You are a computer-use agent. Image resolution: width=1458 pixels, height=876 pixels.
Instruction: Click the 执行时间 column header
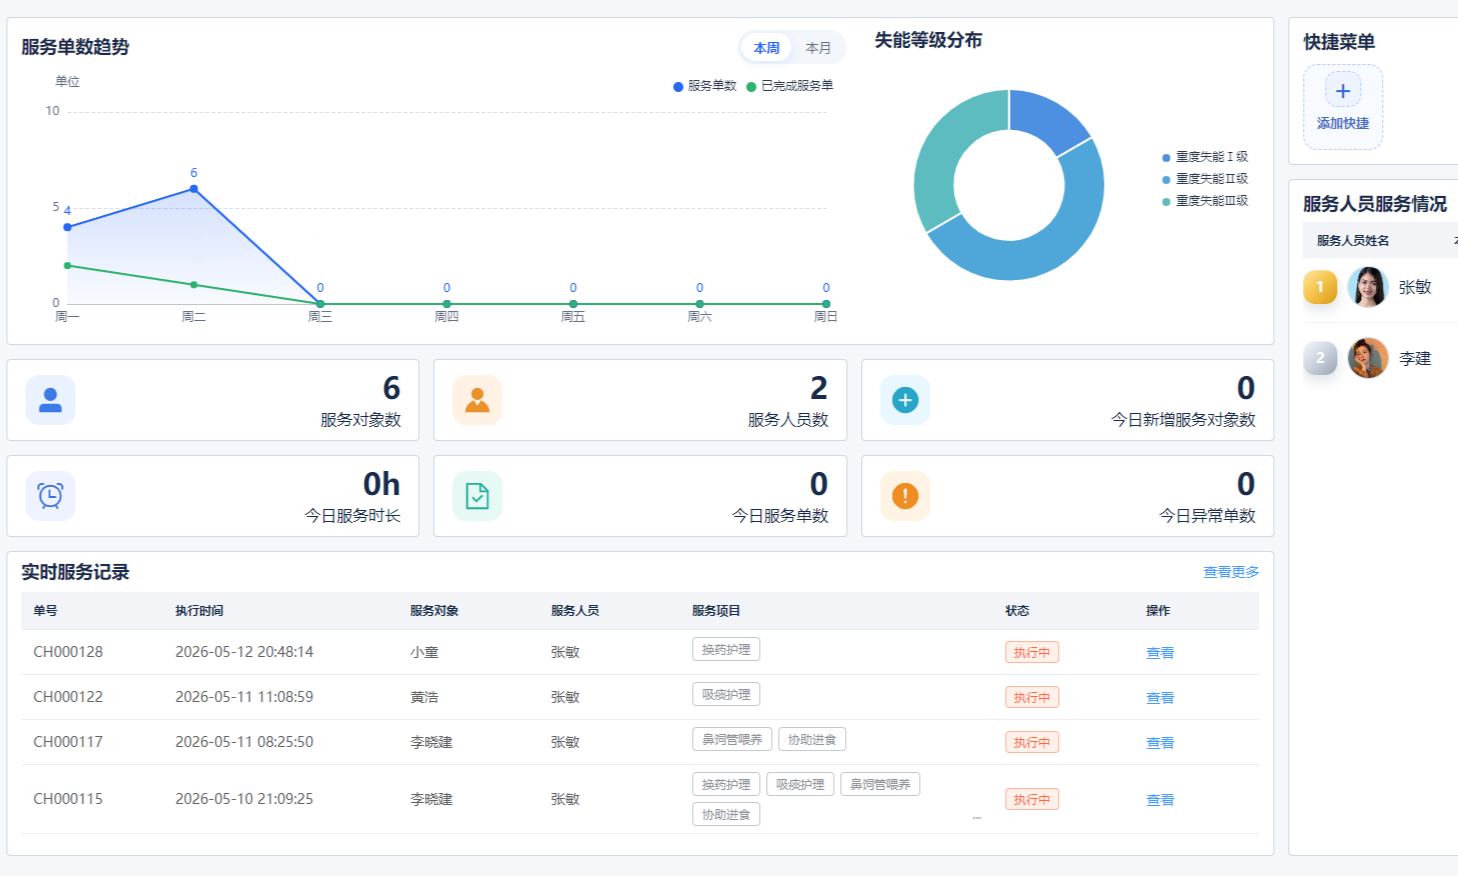click(x=199, y=611)
